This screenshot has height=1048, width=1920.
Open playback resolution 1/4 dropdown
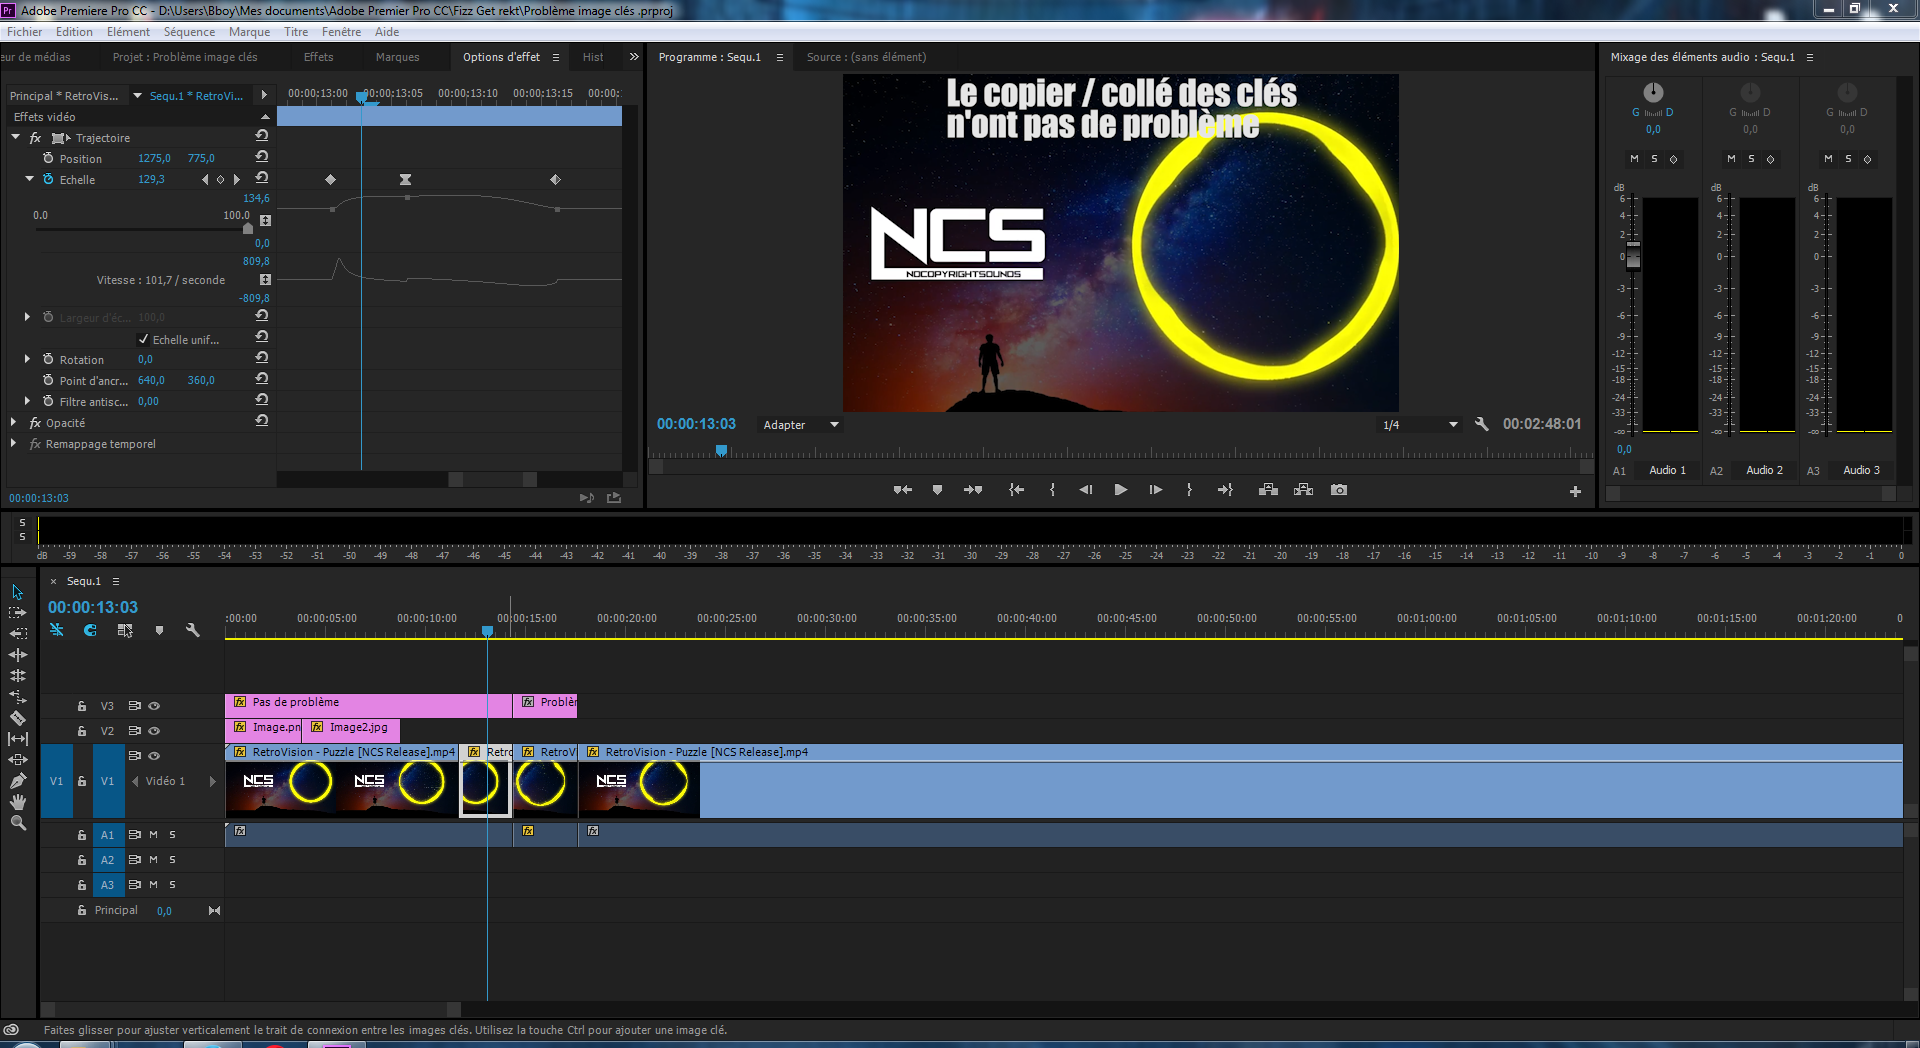(x=1419, y=425)
